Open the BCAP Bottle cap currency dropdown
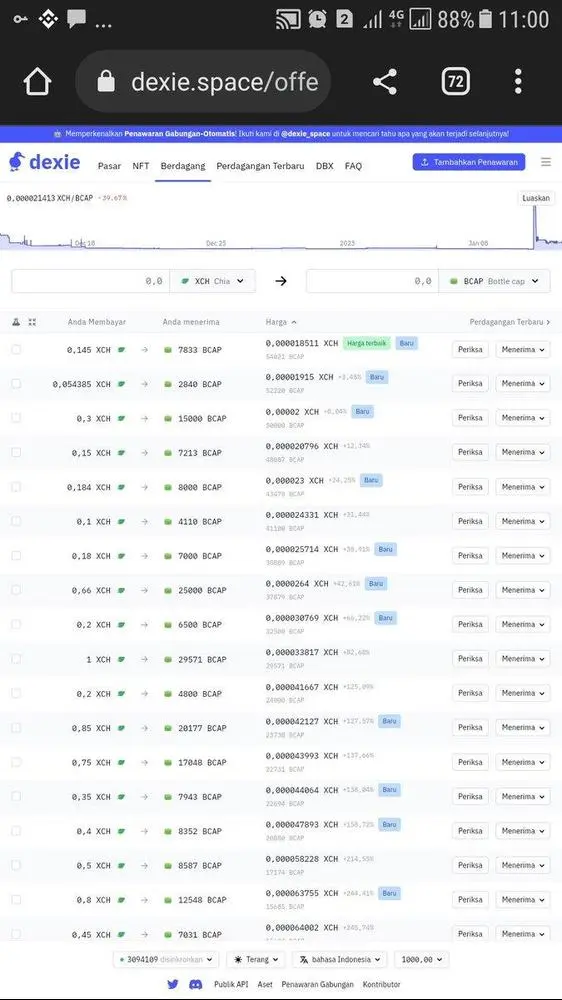 (x=494, y=281)
